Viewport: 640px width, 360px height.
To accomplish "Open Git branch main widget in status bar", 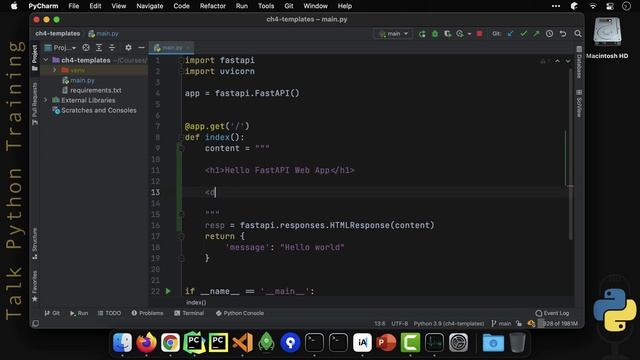I will point(501,324).
